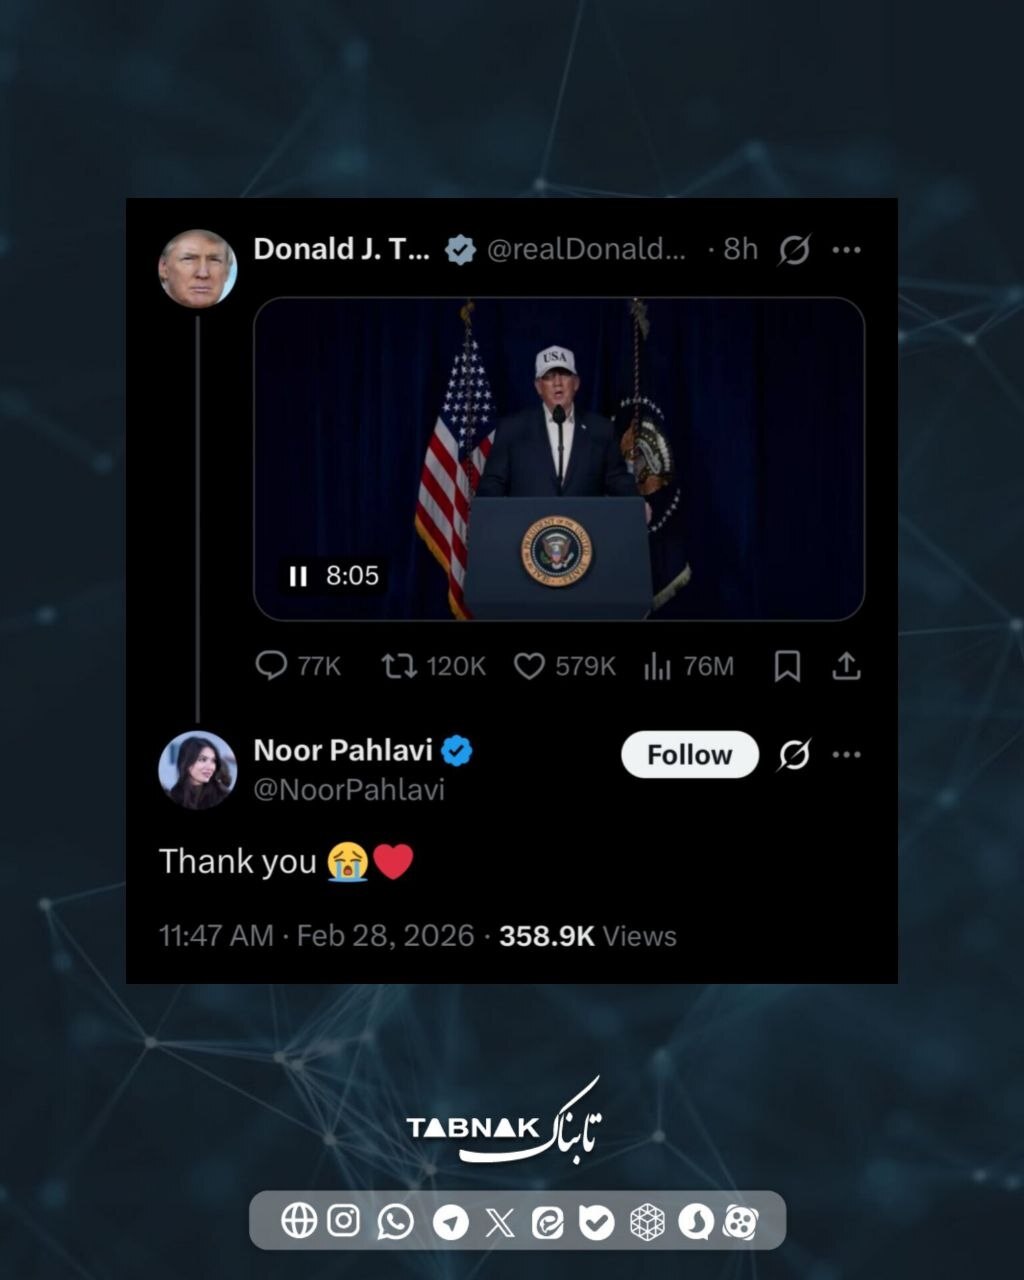Click the Aparat film reel icon

[740, 1222]
